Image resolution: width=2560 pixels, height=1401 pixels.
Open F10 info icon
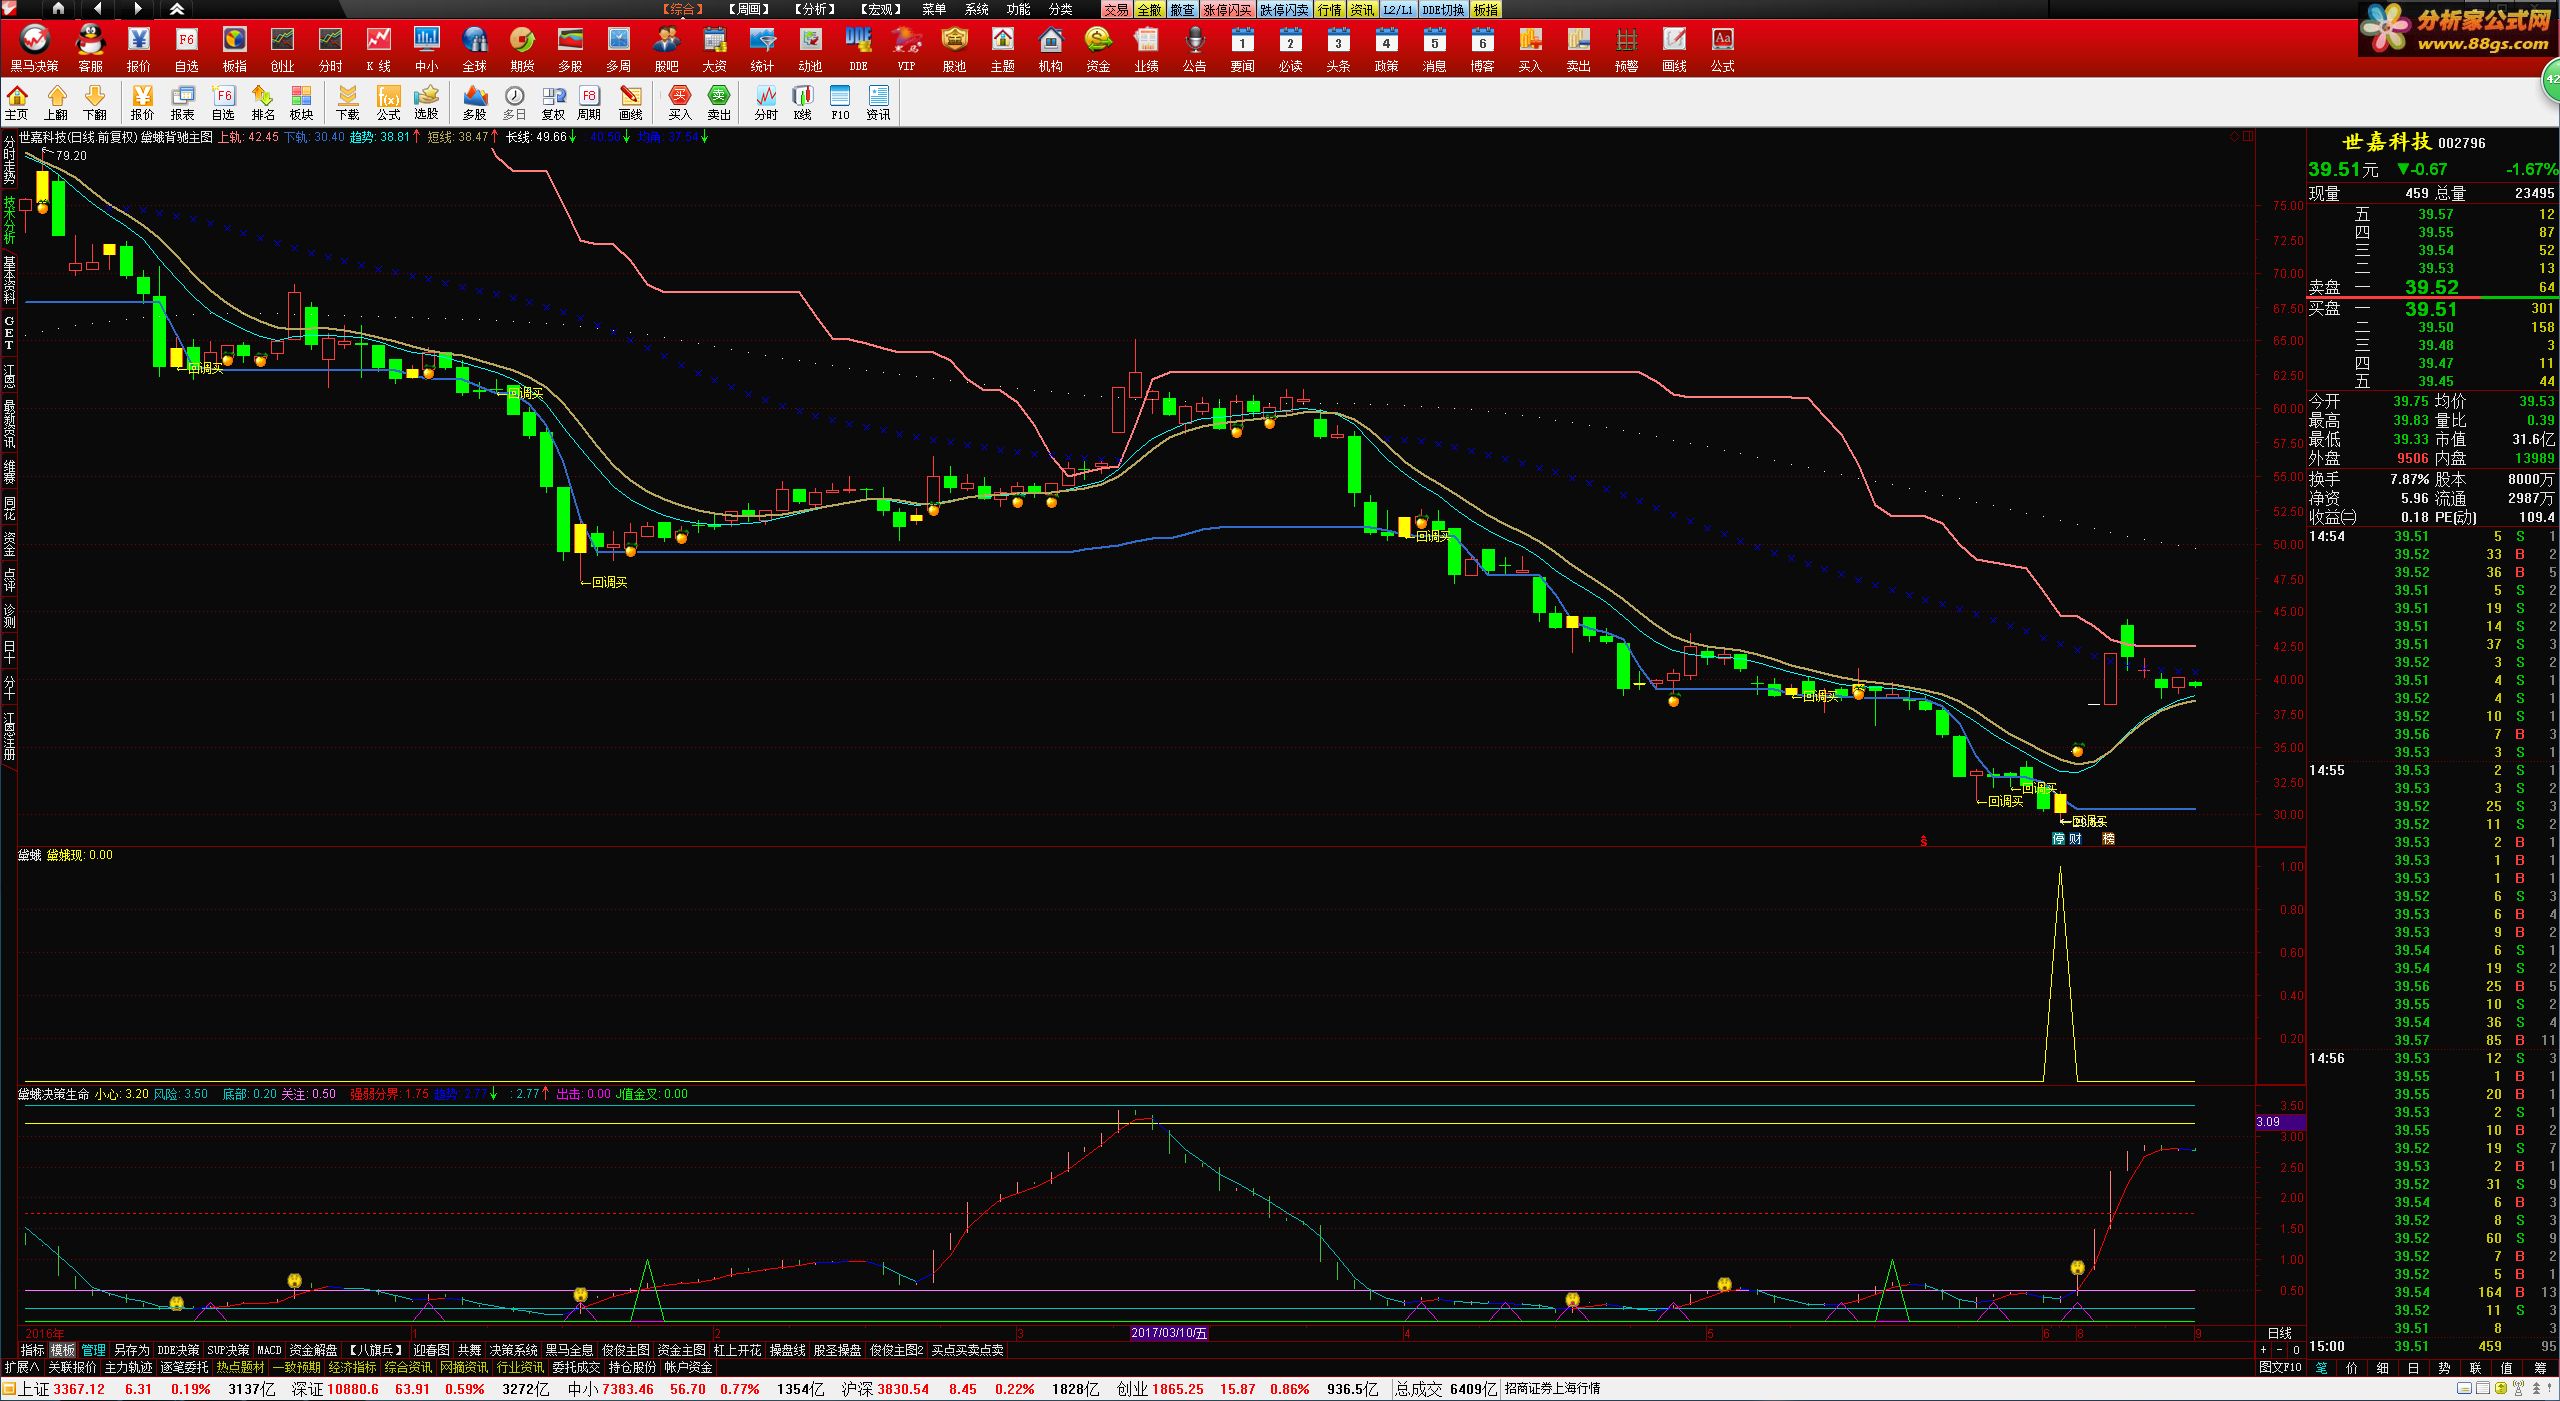840,102
